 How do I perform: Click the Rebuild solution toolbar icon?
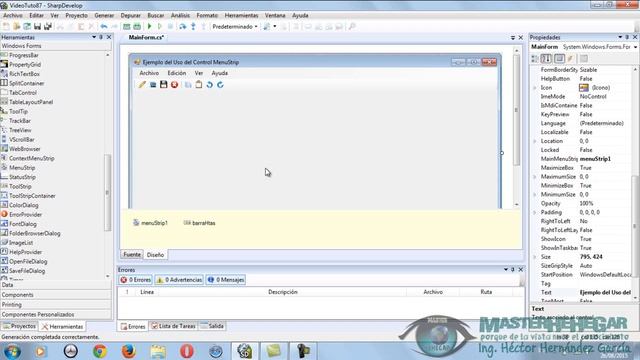pyautogui.click(x=137, y=27)
